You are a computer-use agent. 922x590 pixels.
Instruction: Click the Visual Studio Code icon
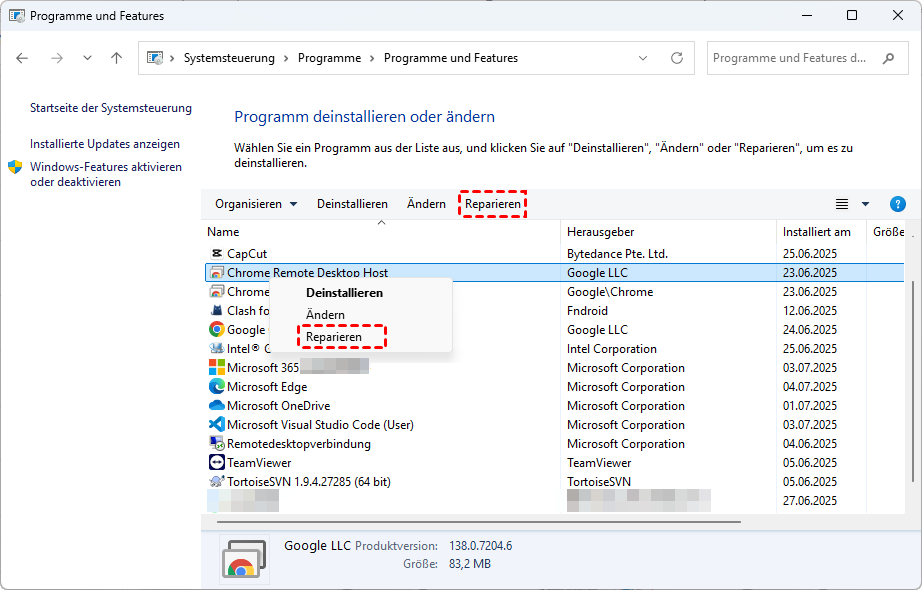pos(216,425)
